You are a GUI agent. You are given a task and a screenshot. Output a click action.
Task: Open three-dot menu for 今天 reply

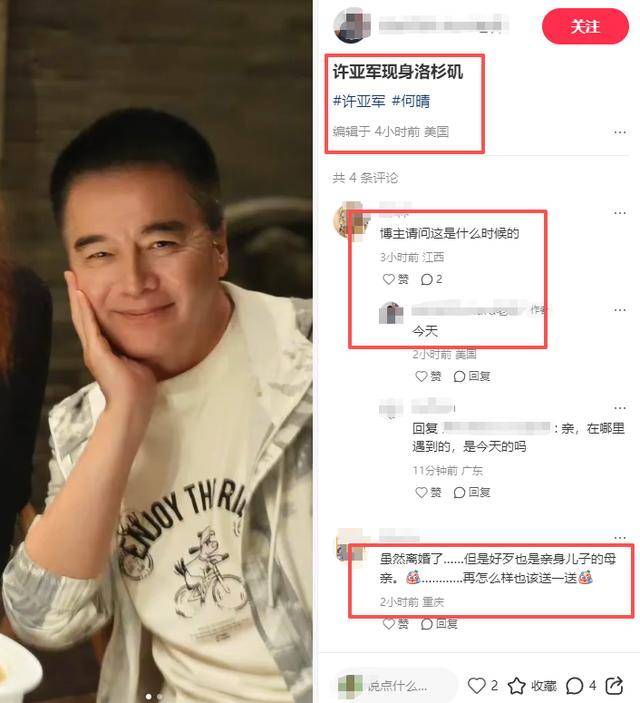620,310
